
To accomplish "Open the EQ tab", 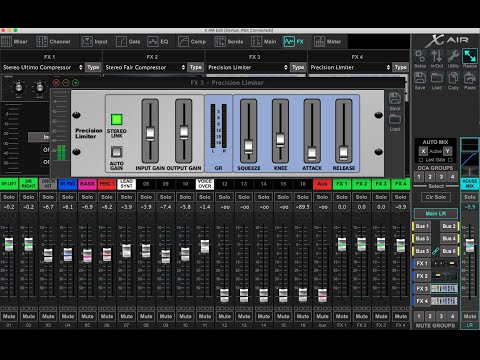I will (158, 42).
